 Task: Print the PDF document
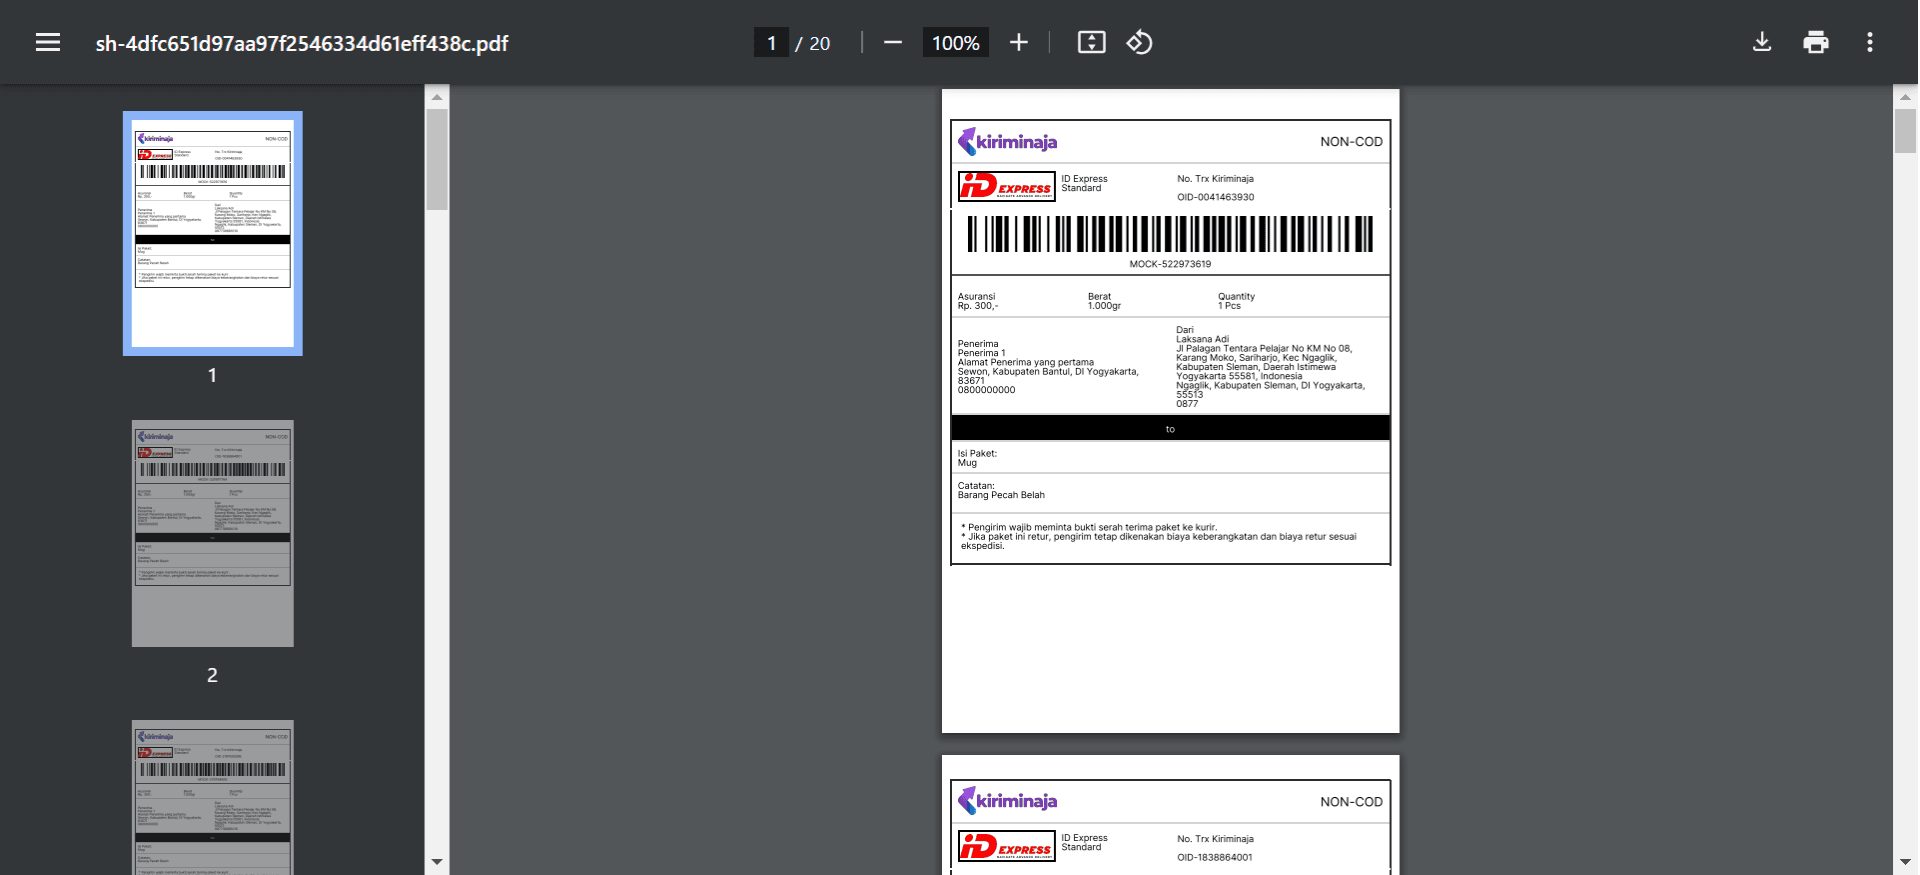(x=1815, y=42)
